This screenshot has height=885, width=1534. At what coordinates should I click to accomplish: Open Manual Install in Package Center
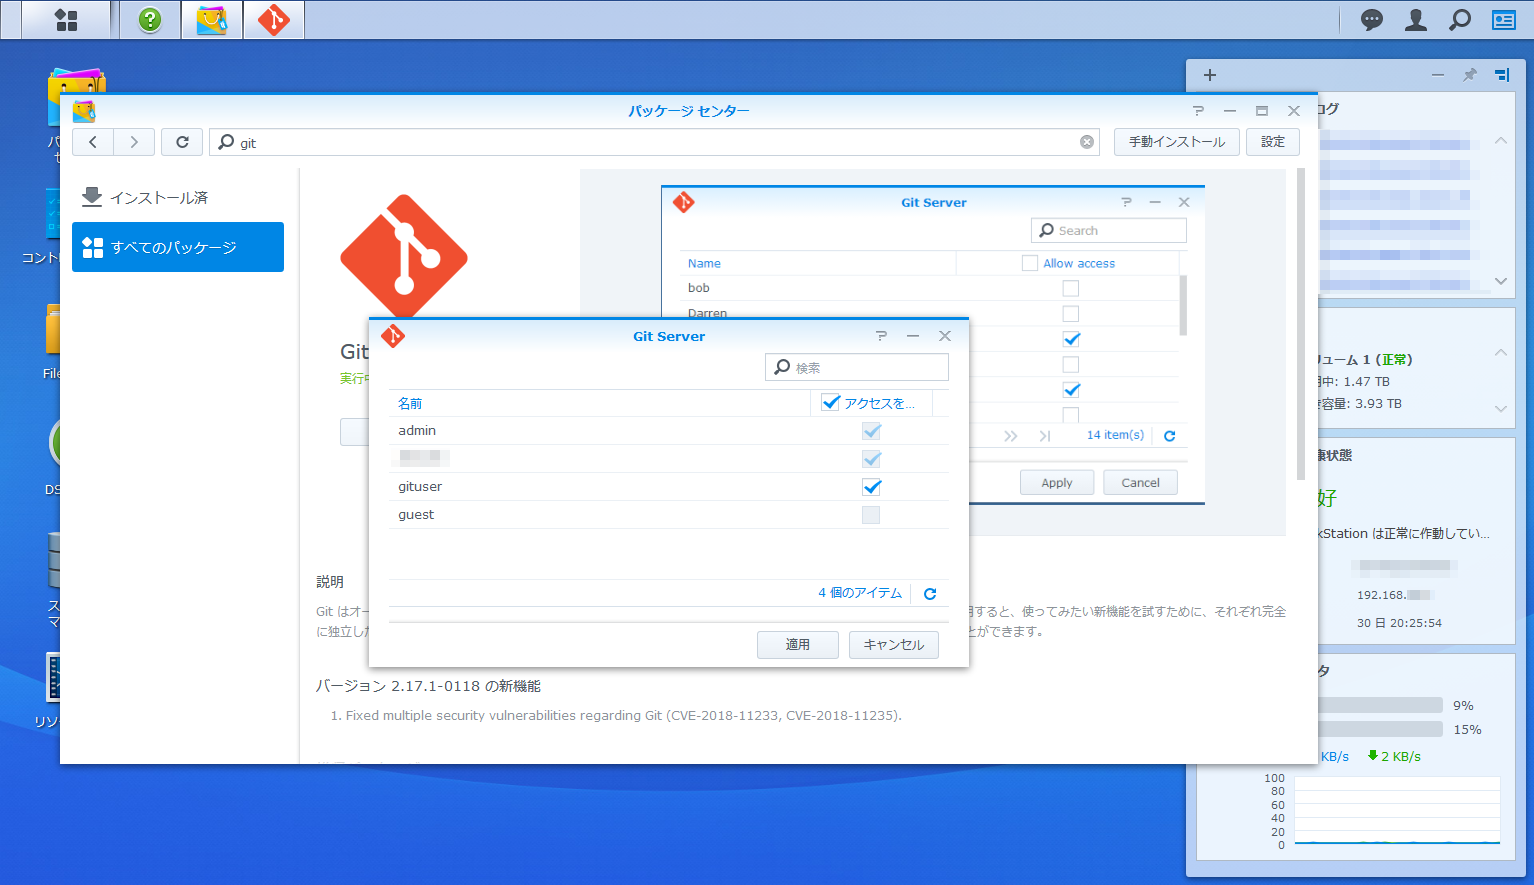pos(1177,142)
